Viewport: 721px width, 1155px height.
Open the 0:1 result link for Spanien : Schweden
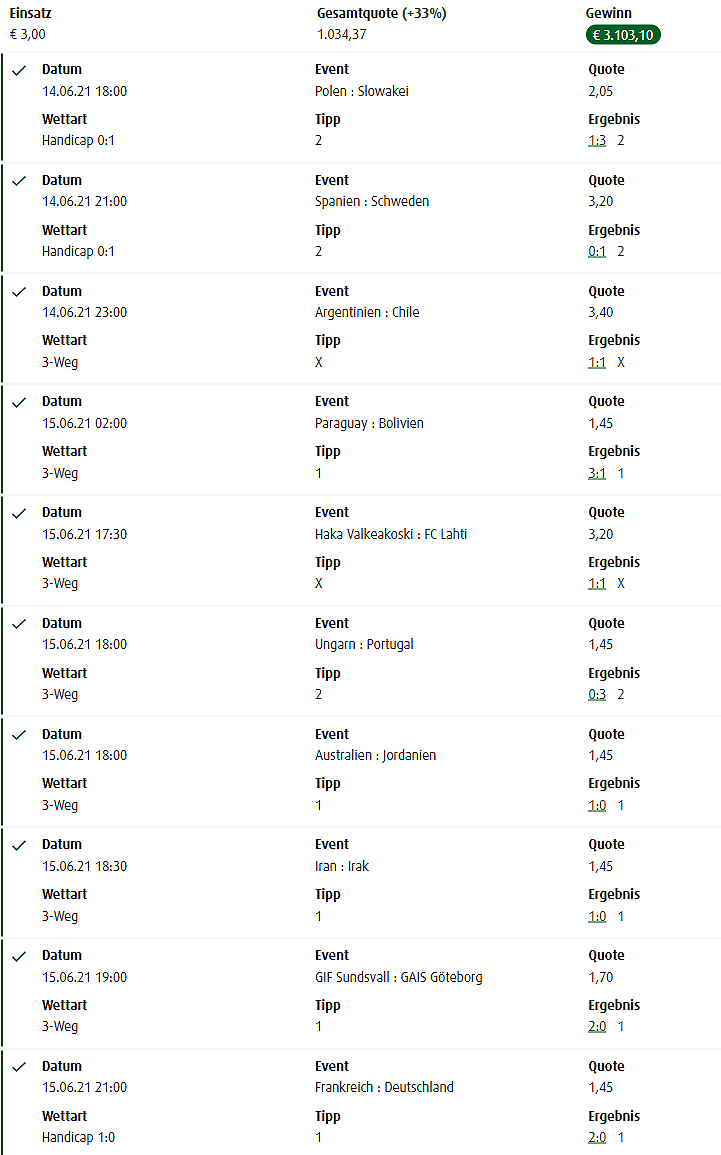click(597, 251)
